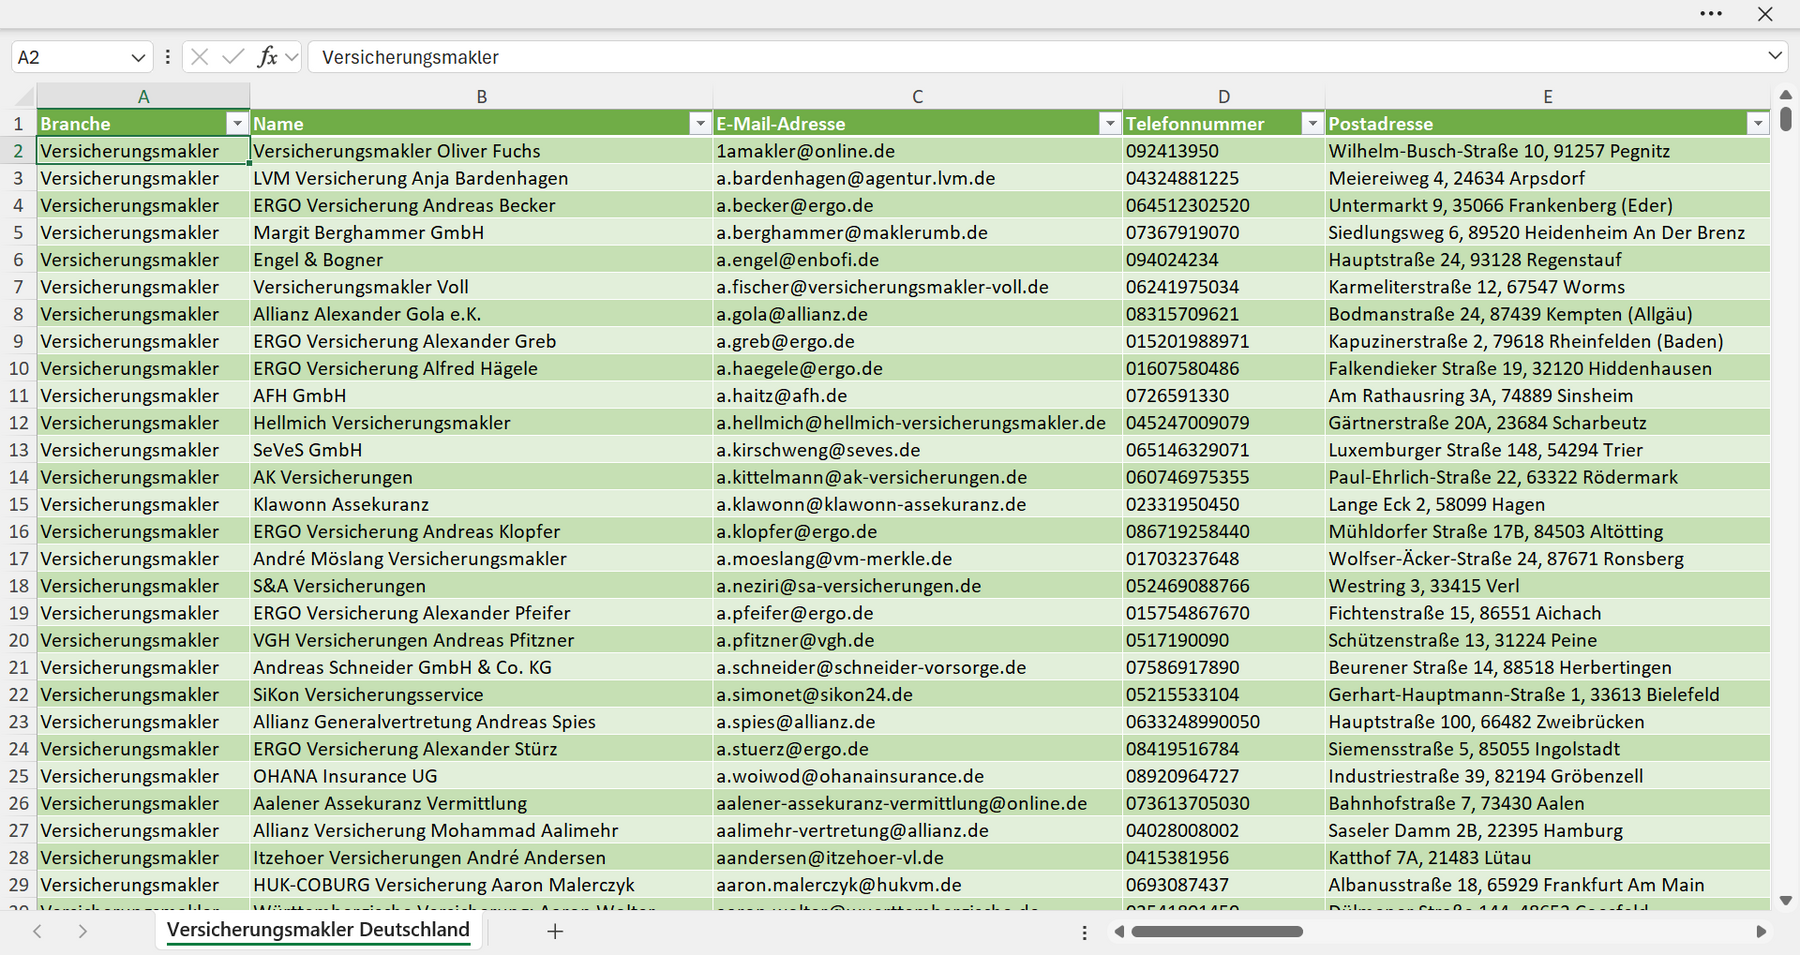Select address Wilhelm-Busch-Straße 10, 91257 Pegnitz
This screenshot has width=1800, height=955.
[1547, 150]
